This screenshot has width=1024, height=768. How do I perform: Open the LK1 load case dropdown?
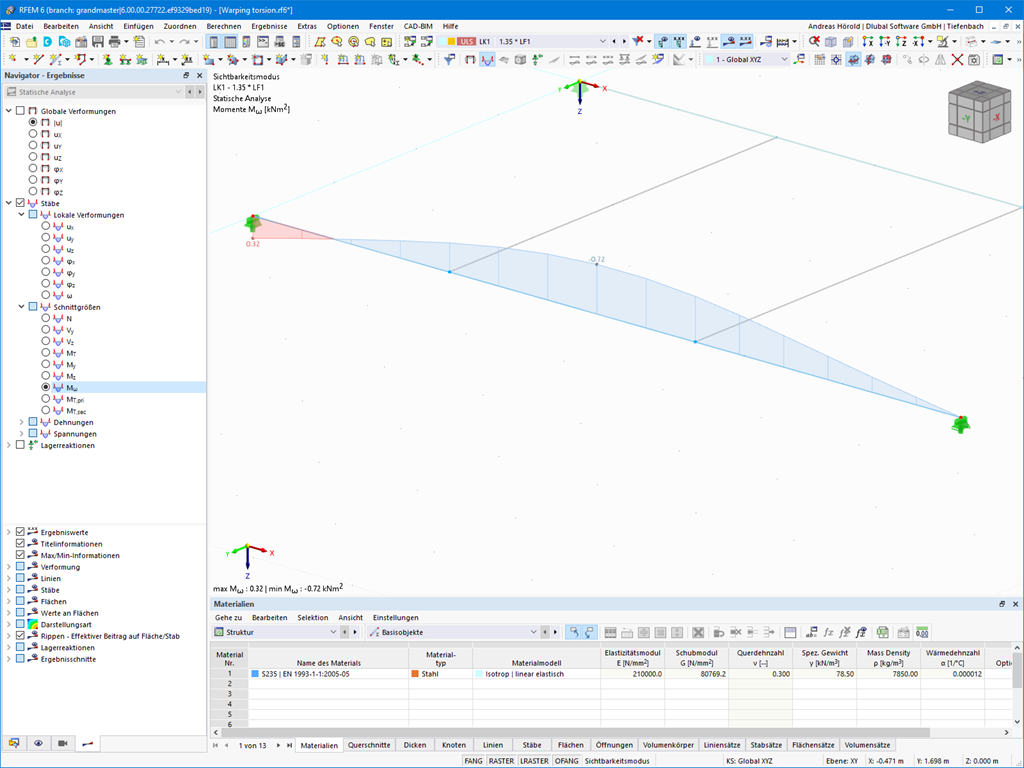[602, 42]
